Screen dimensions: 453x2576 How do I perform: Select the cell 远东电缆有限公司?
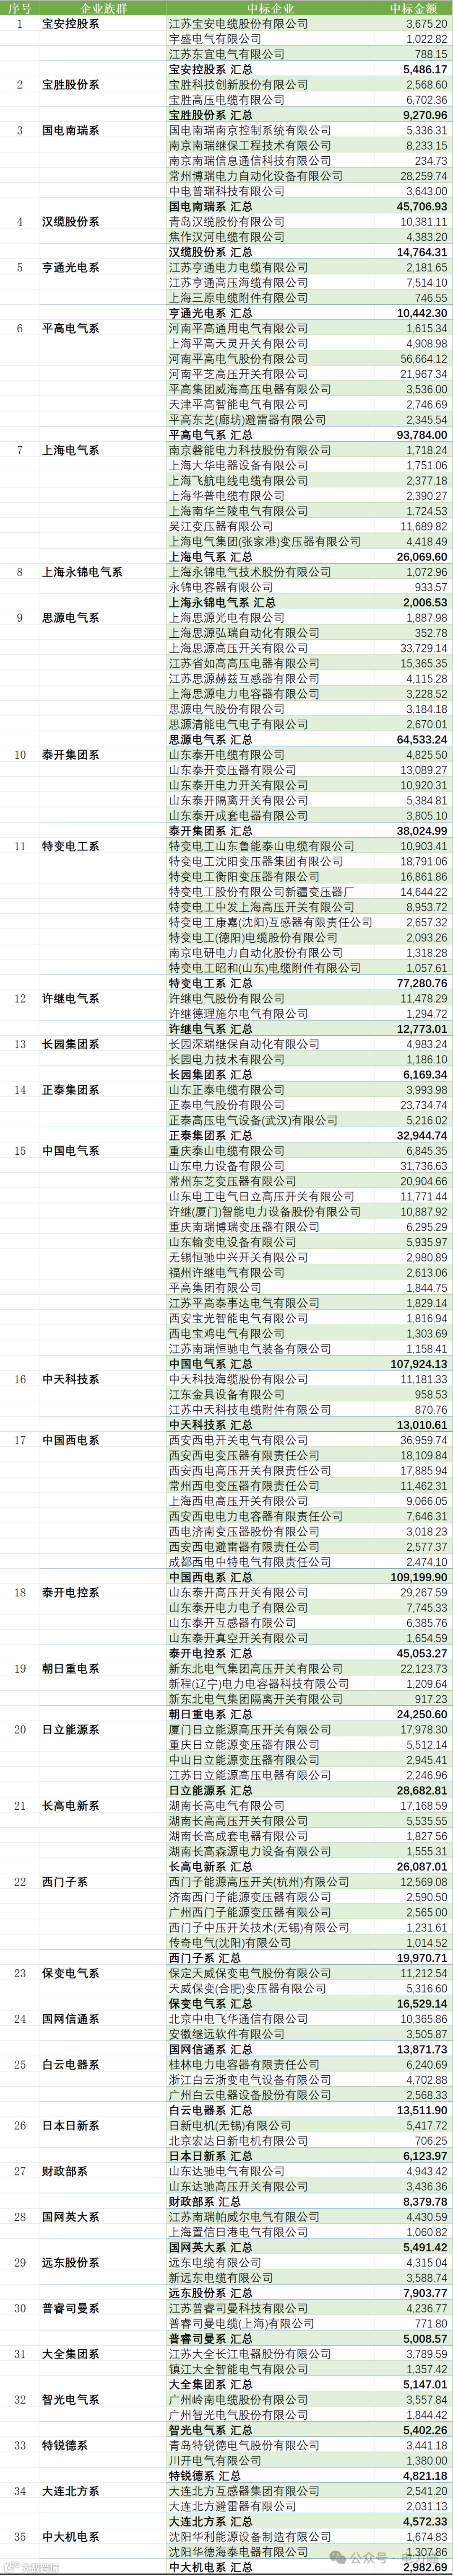(x=215, y=2262)
